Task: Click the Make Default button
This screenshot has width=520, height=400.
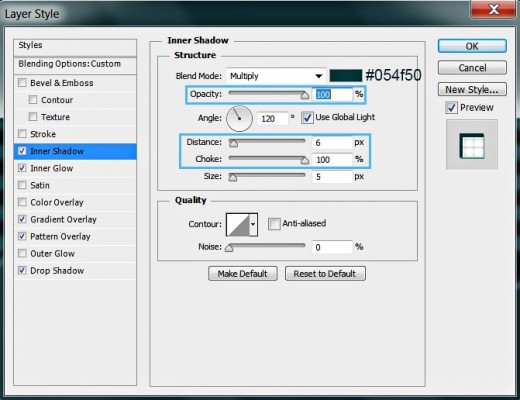Action: [243, 274]
